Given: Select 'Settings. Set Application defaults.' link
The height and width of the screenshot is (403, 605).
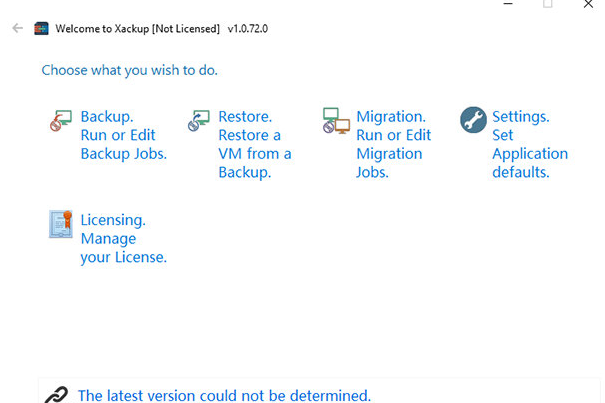Looking at the screenshot, I should pyautogui.click(x=529, y=145).
